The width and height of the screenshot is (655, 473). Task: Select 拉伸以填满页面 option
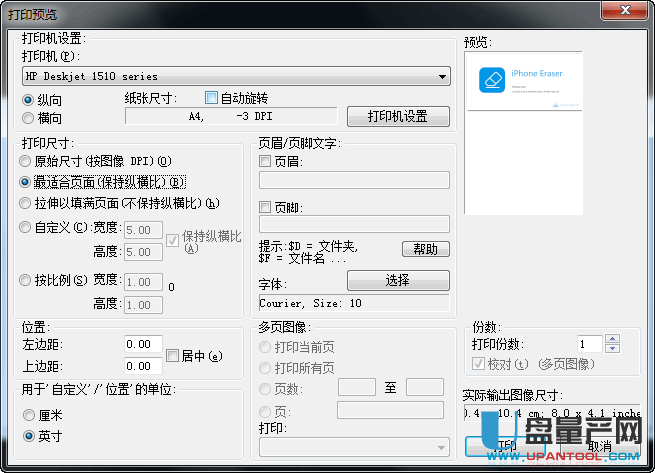[x=26, y=203]
